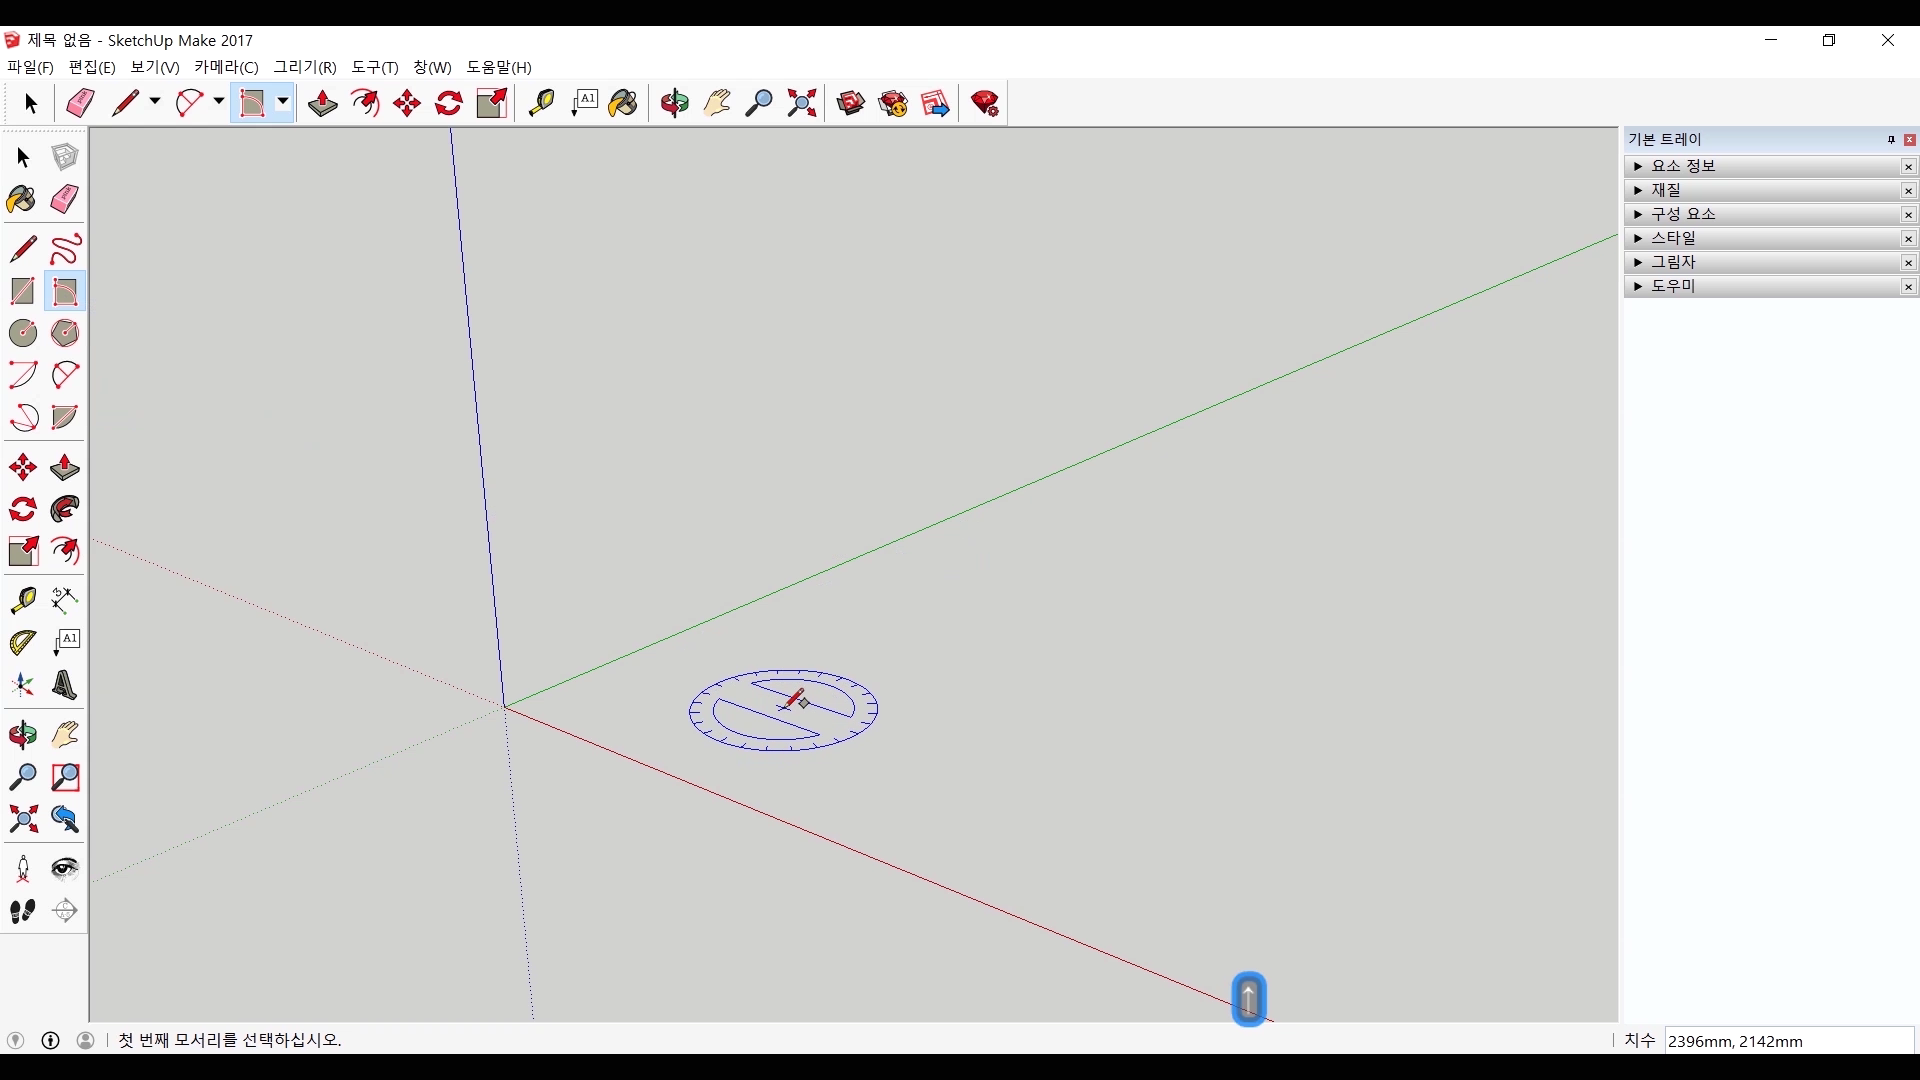1920x1080 pixels.
Task: Close the 그림자 panel with its X button
Action: coord(1908,263)
